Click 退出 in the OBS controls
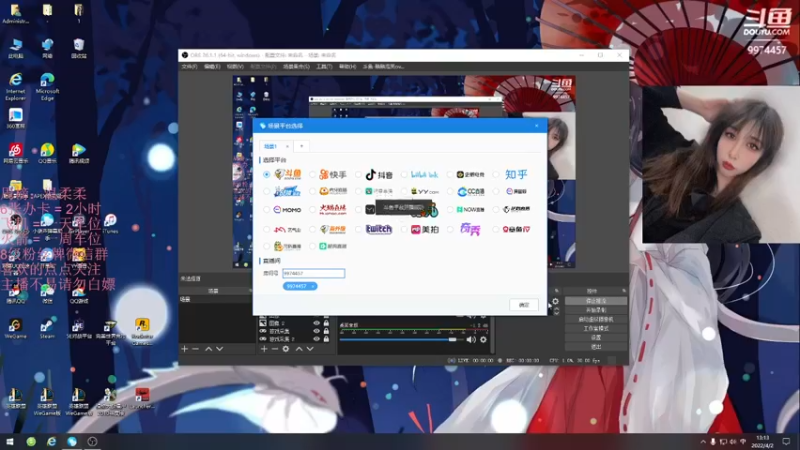Viewport: 800px width, 450px height. pos(596,347)
